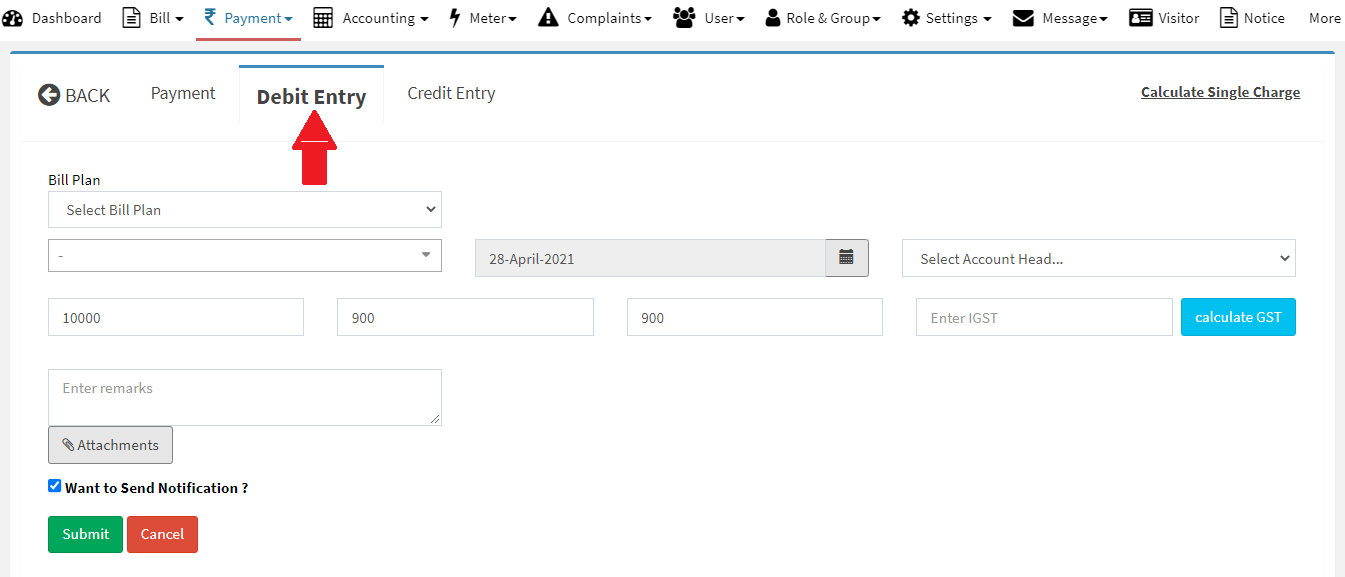Open the Accounting menu
This screenshot has width=1345, height=577.
coord(371,18)
